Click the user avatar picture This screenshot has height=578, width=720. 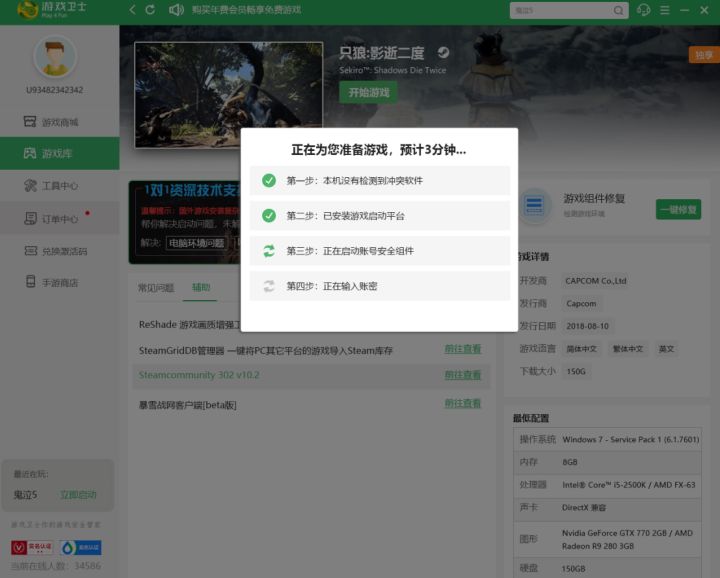[x=55, y=57]
